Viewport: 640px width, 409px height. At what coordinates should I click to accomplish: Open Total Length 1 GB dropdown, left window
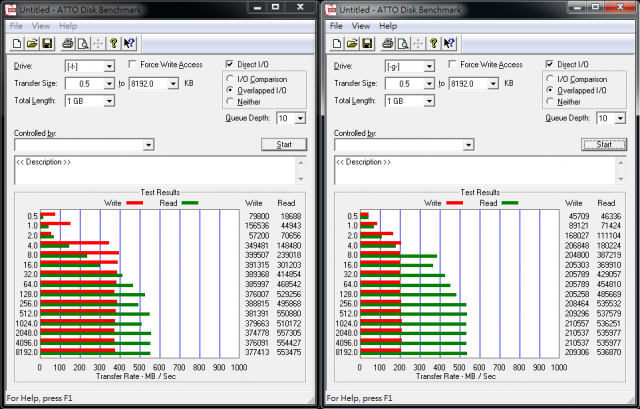109,101
